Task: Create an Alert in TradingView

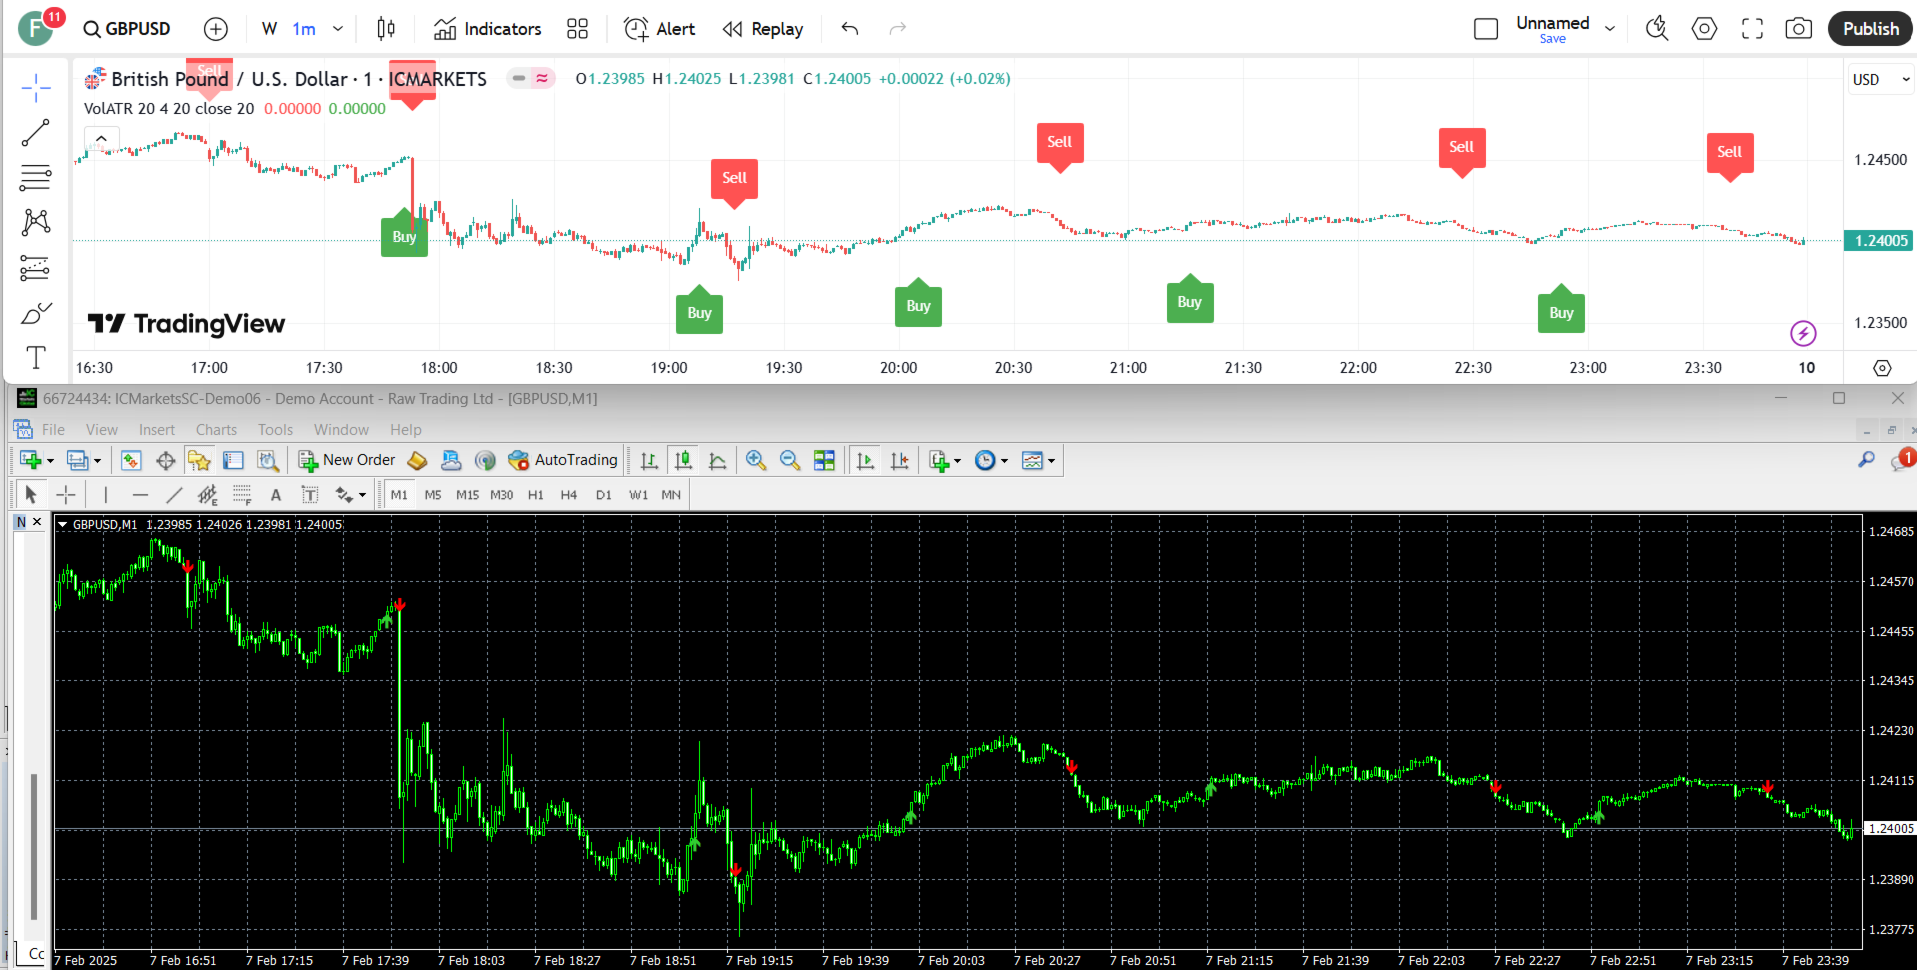Action: click(659, 29)
